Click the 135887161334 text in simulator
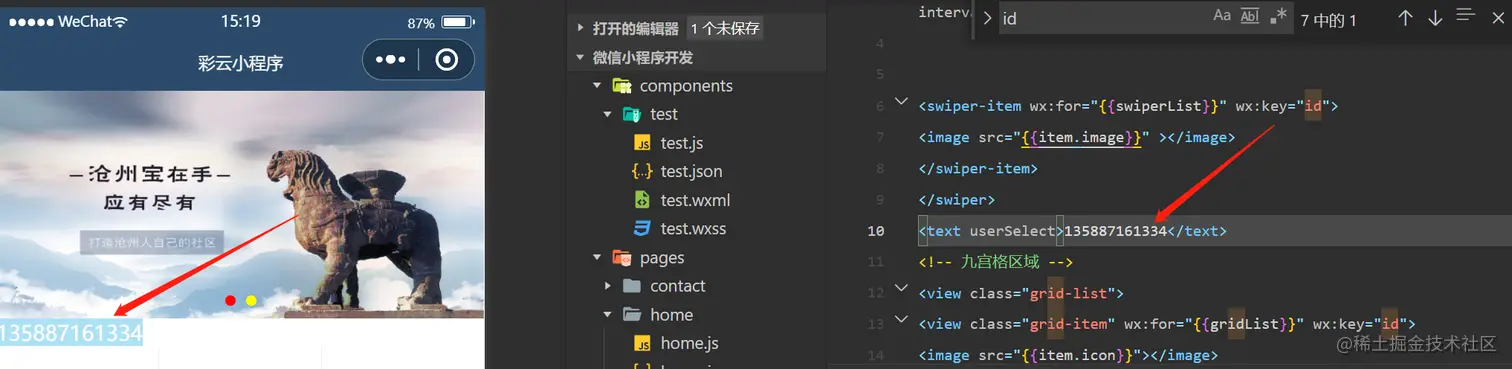Screen dimensions: 1512x369 coord(71,333)
